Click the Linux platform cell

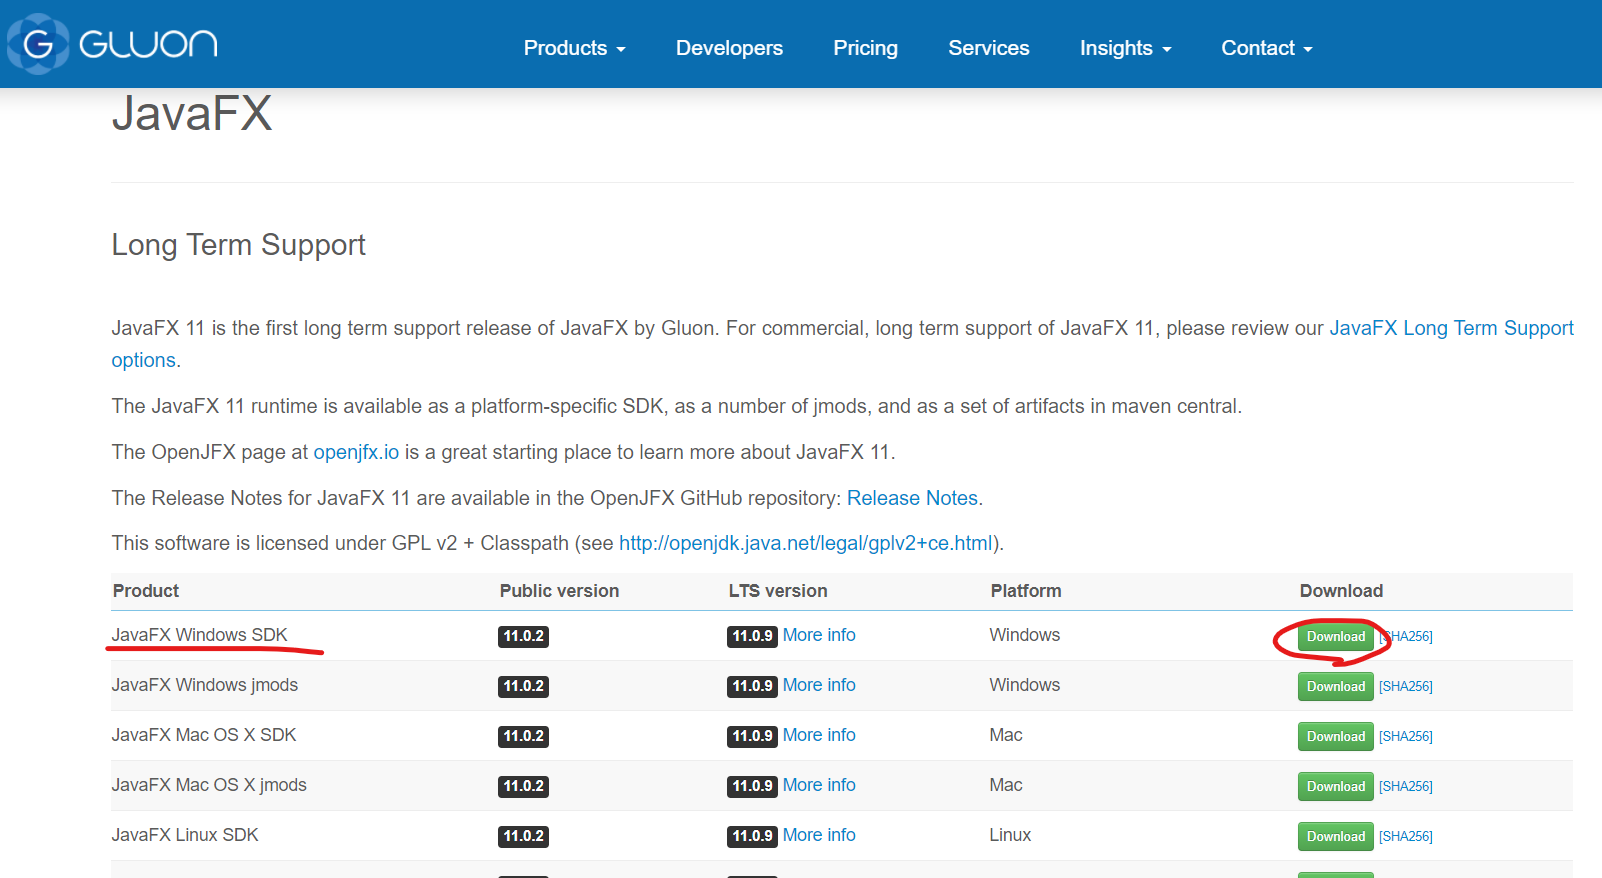click(1010, 835)
